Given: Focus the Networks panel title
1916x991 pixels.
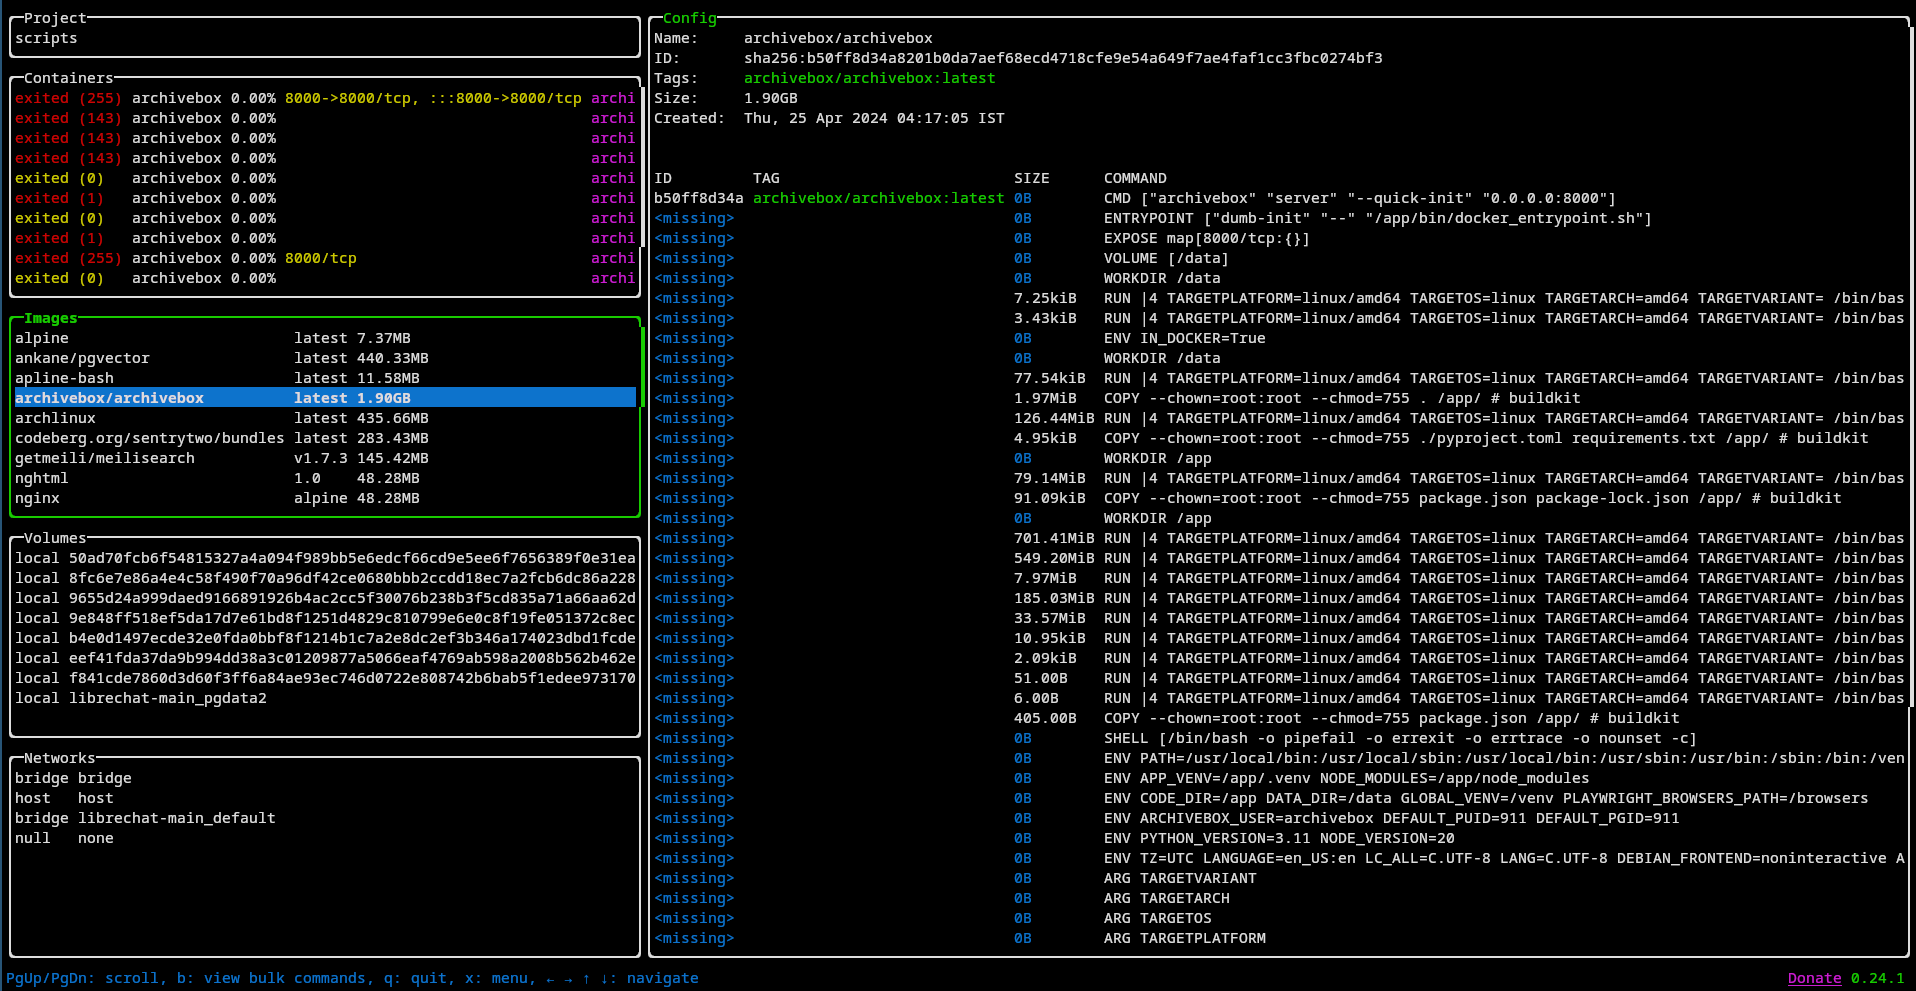Looking at the screenshot, I should pyautogui.click(x=59, y=758).
